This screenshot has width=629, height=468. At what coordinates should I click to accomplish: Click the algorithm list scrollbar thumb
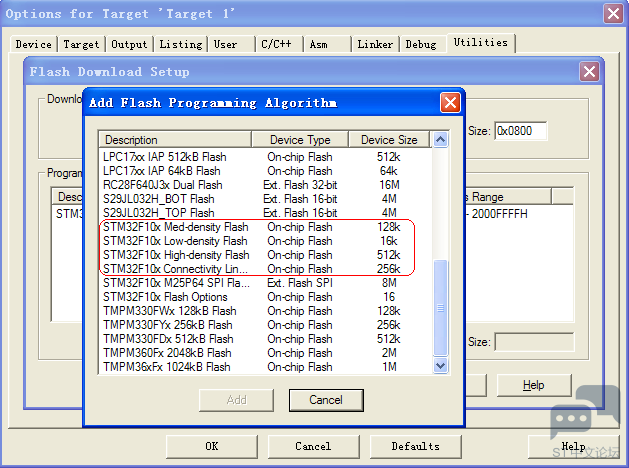coord(440,308)
